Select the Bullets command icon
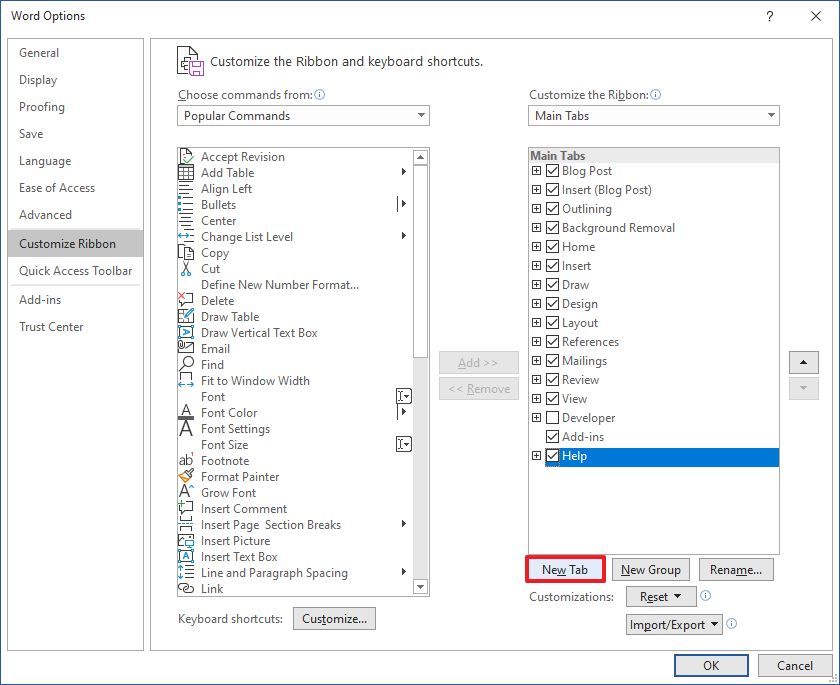Image resolution: width=840 pixels, height=685 pixels. pos(187,205)
